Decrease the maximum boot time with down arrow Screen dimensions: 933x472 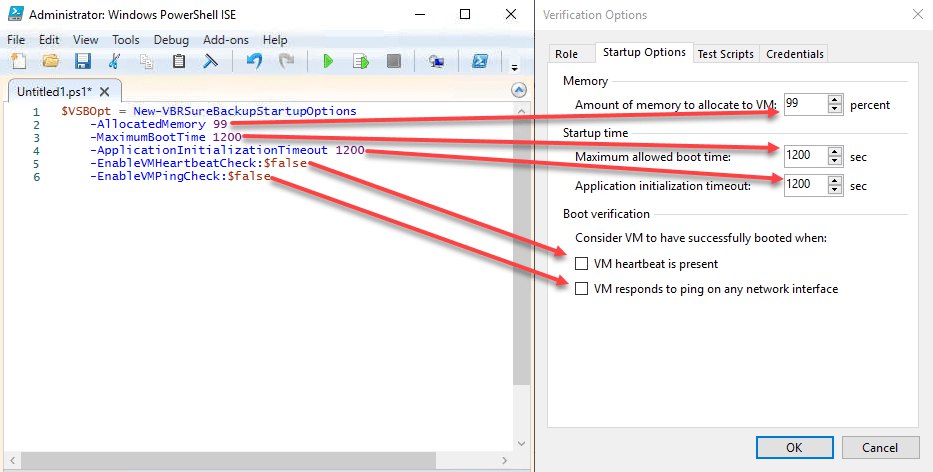click(x=835, y=161)
